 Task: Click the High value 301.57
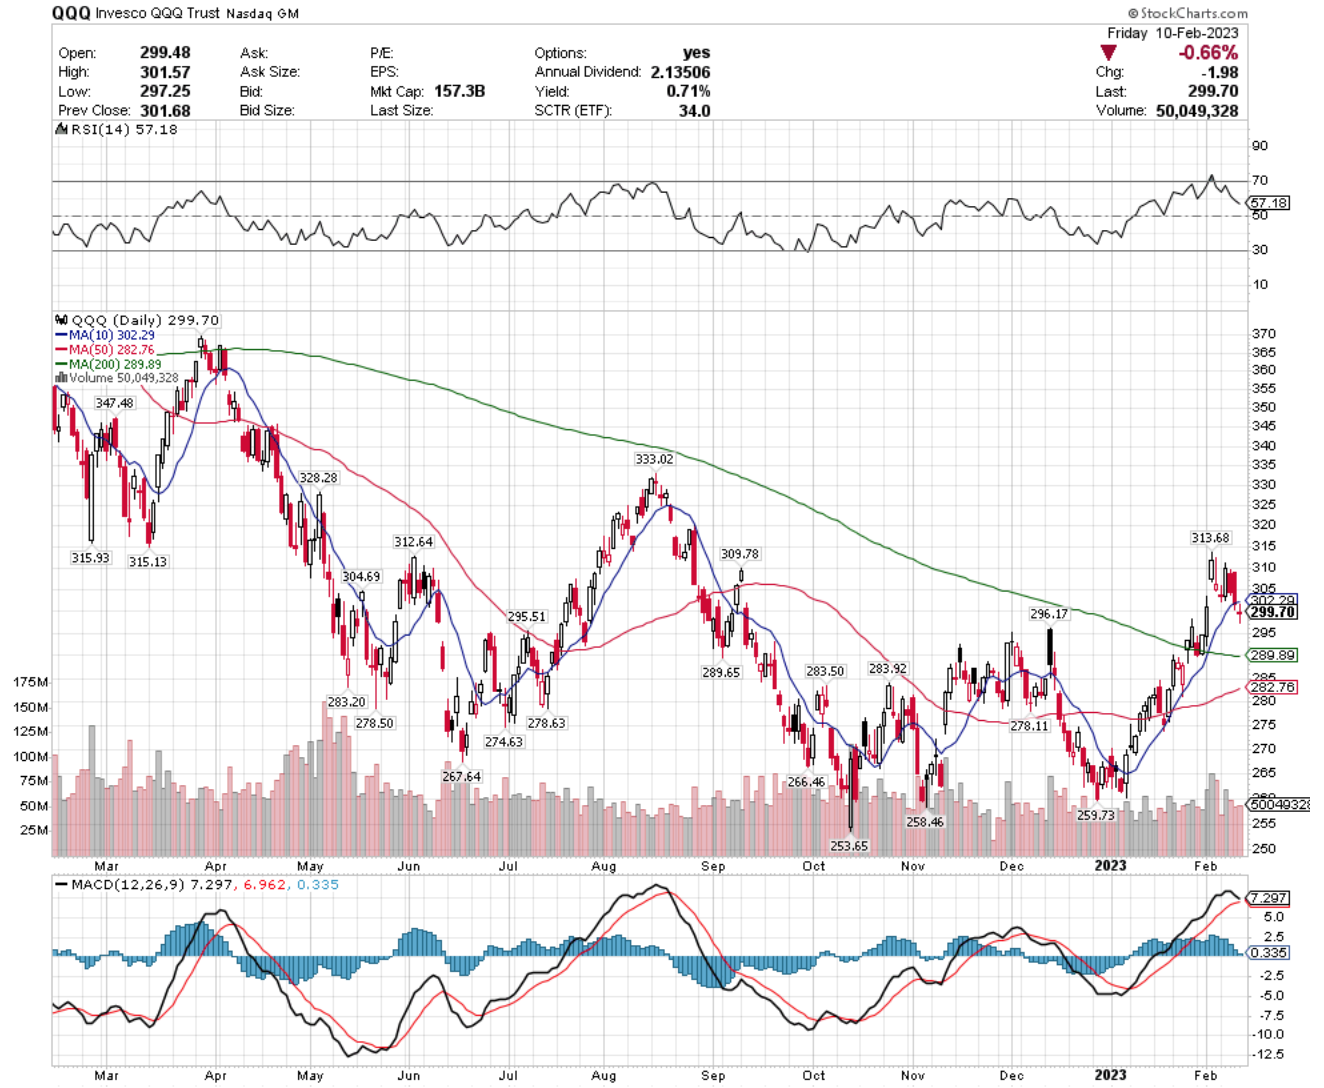point(165,72)
